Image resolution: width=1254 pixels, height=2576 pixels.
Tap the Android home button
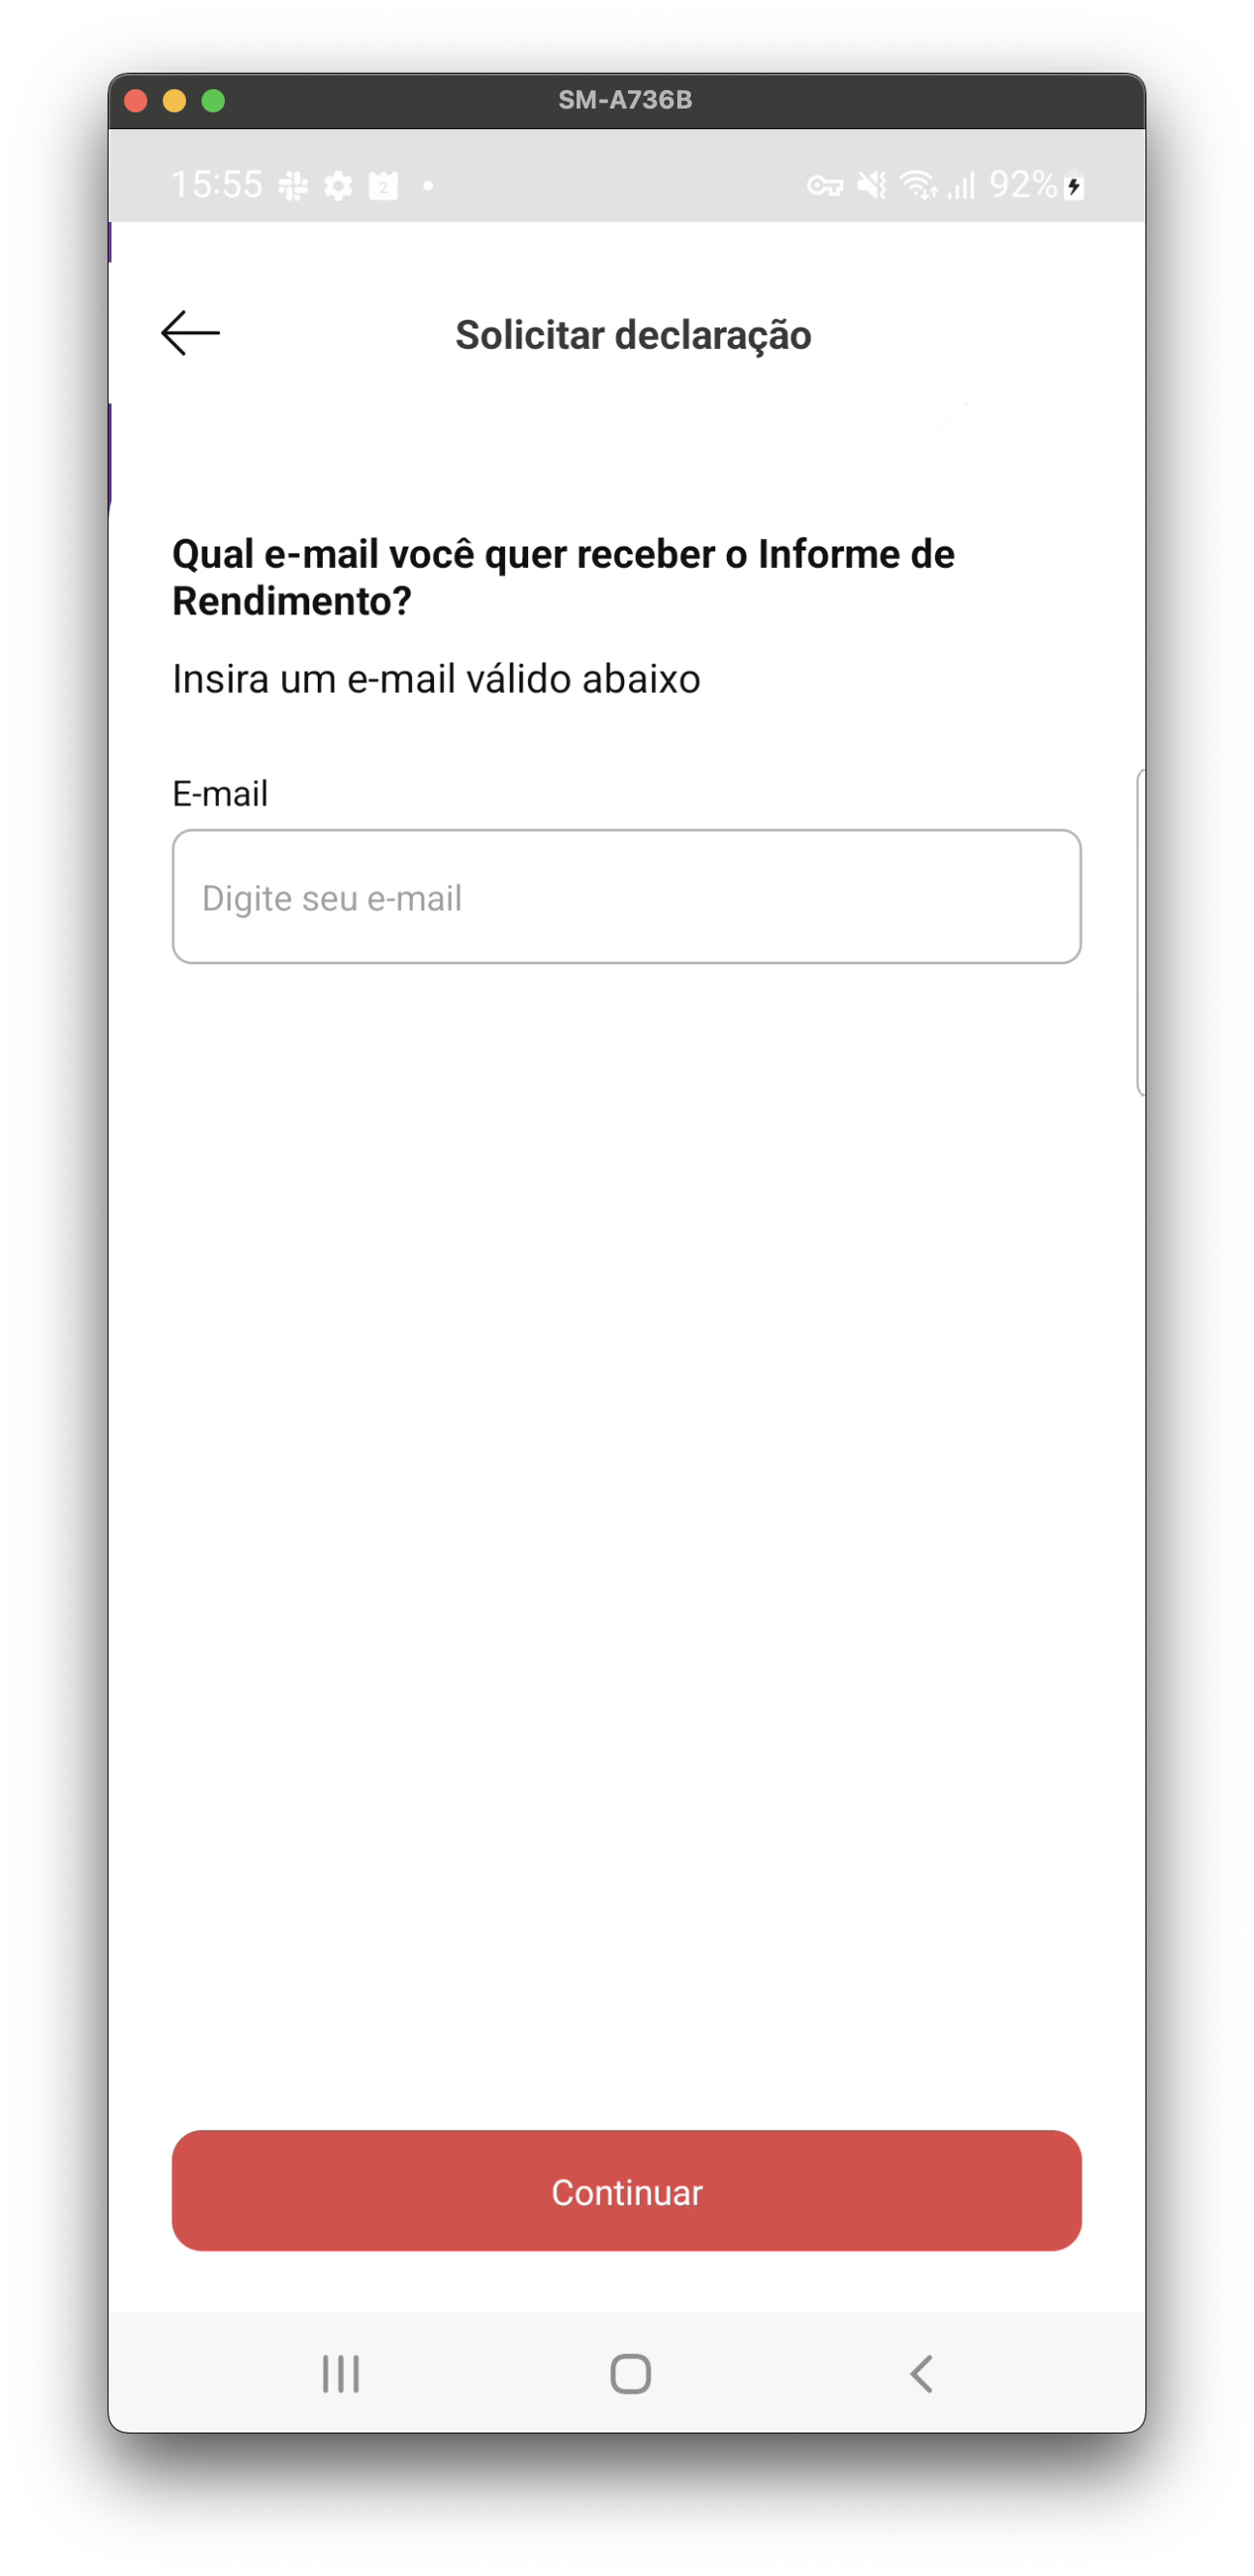(x=630, y=2372)
